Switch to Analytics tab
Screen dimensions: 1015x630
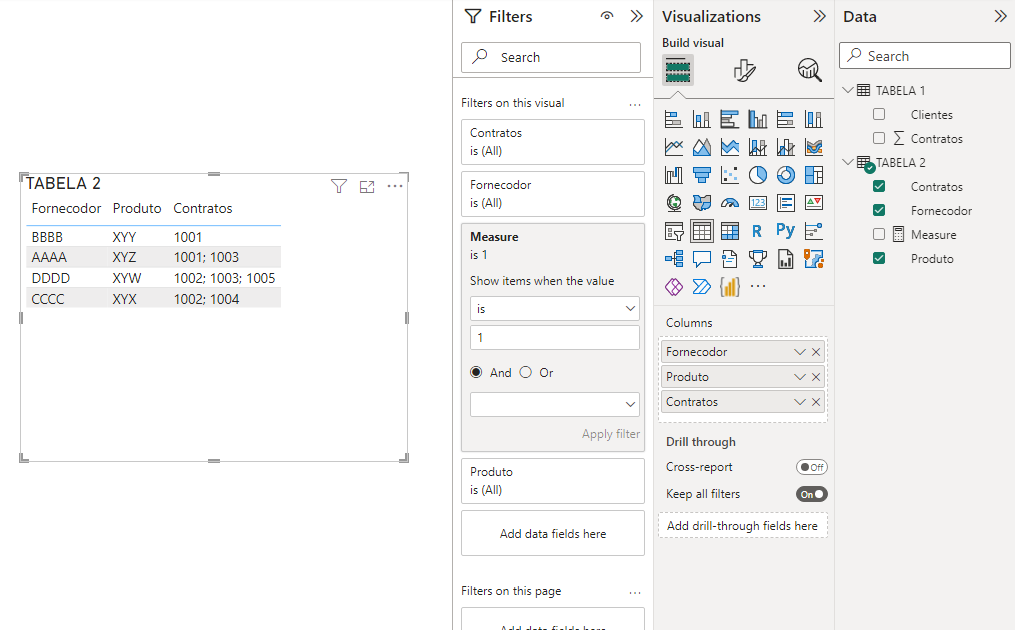810,70
